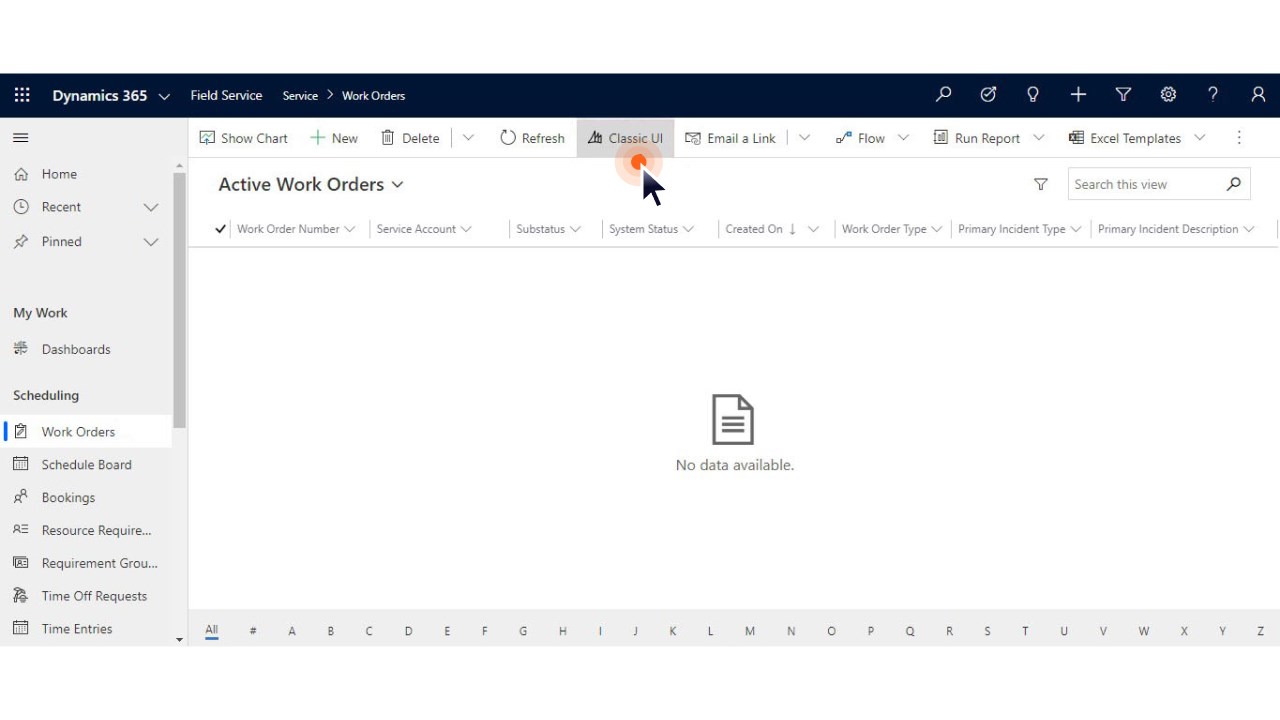Filter records by letter M
Viewport: 1280px width, 720px height.
pos(750,631)
